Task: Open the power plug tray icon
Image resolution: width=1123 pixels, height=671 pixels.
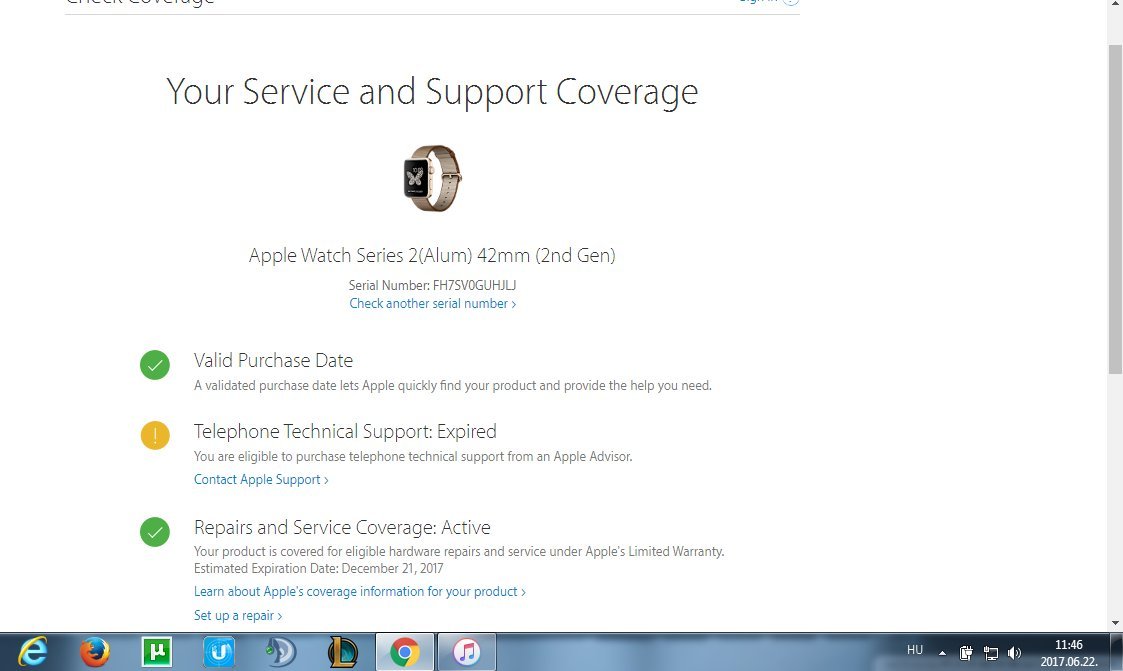Action: coord(965,652)
